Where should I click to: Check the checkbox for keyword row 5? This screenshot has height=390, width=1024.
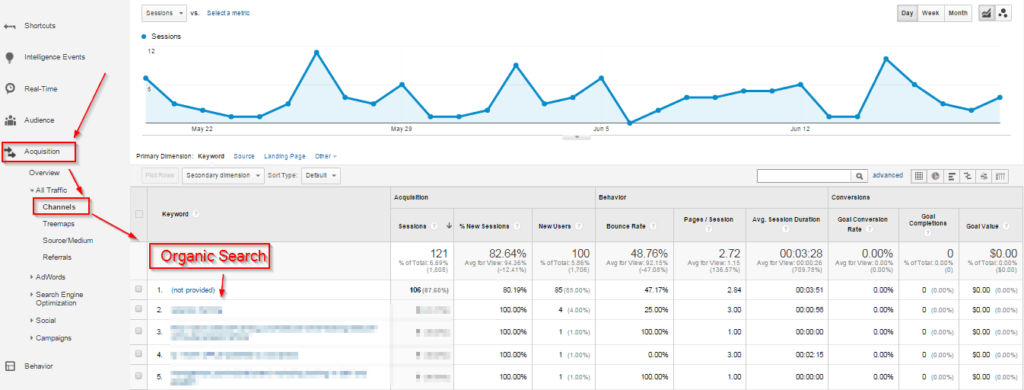click(138, 377)
